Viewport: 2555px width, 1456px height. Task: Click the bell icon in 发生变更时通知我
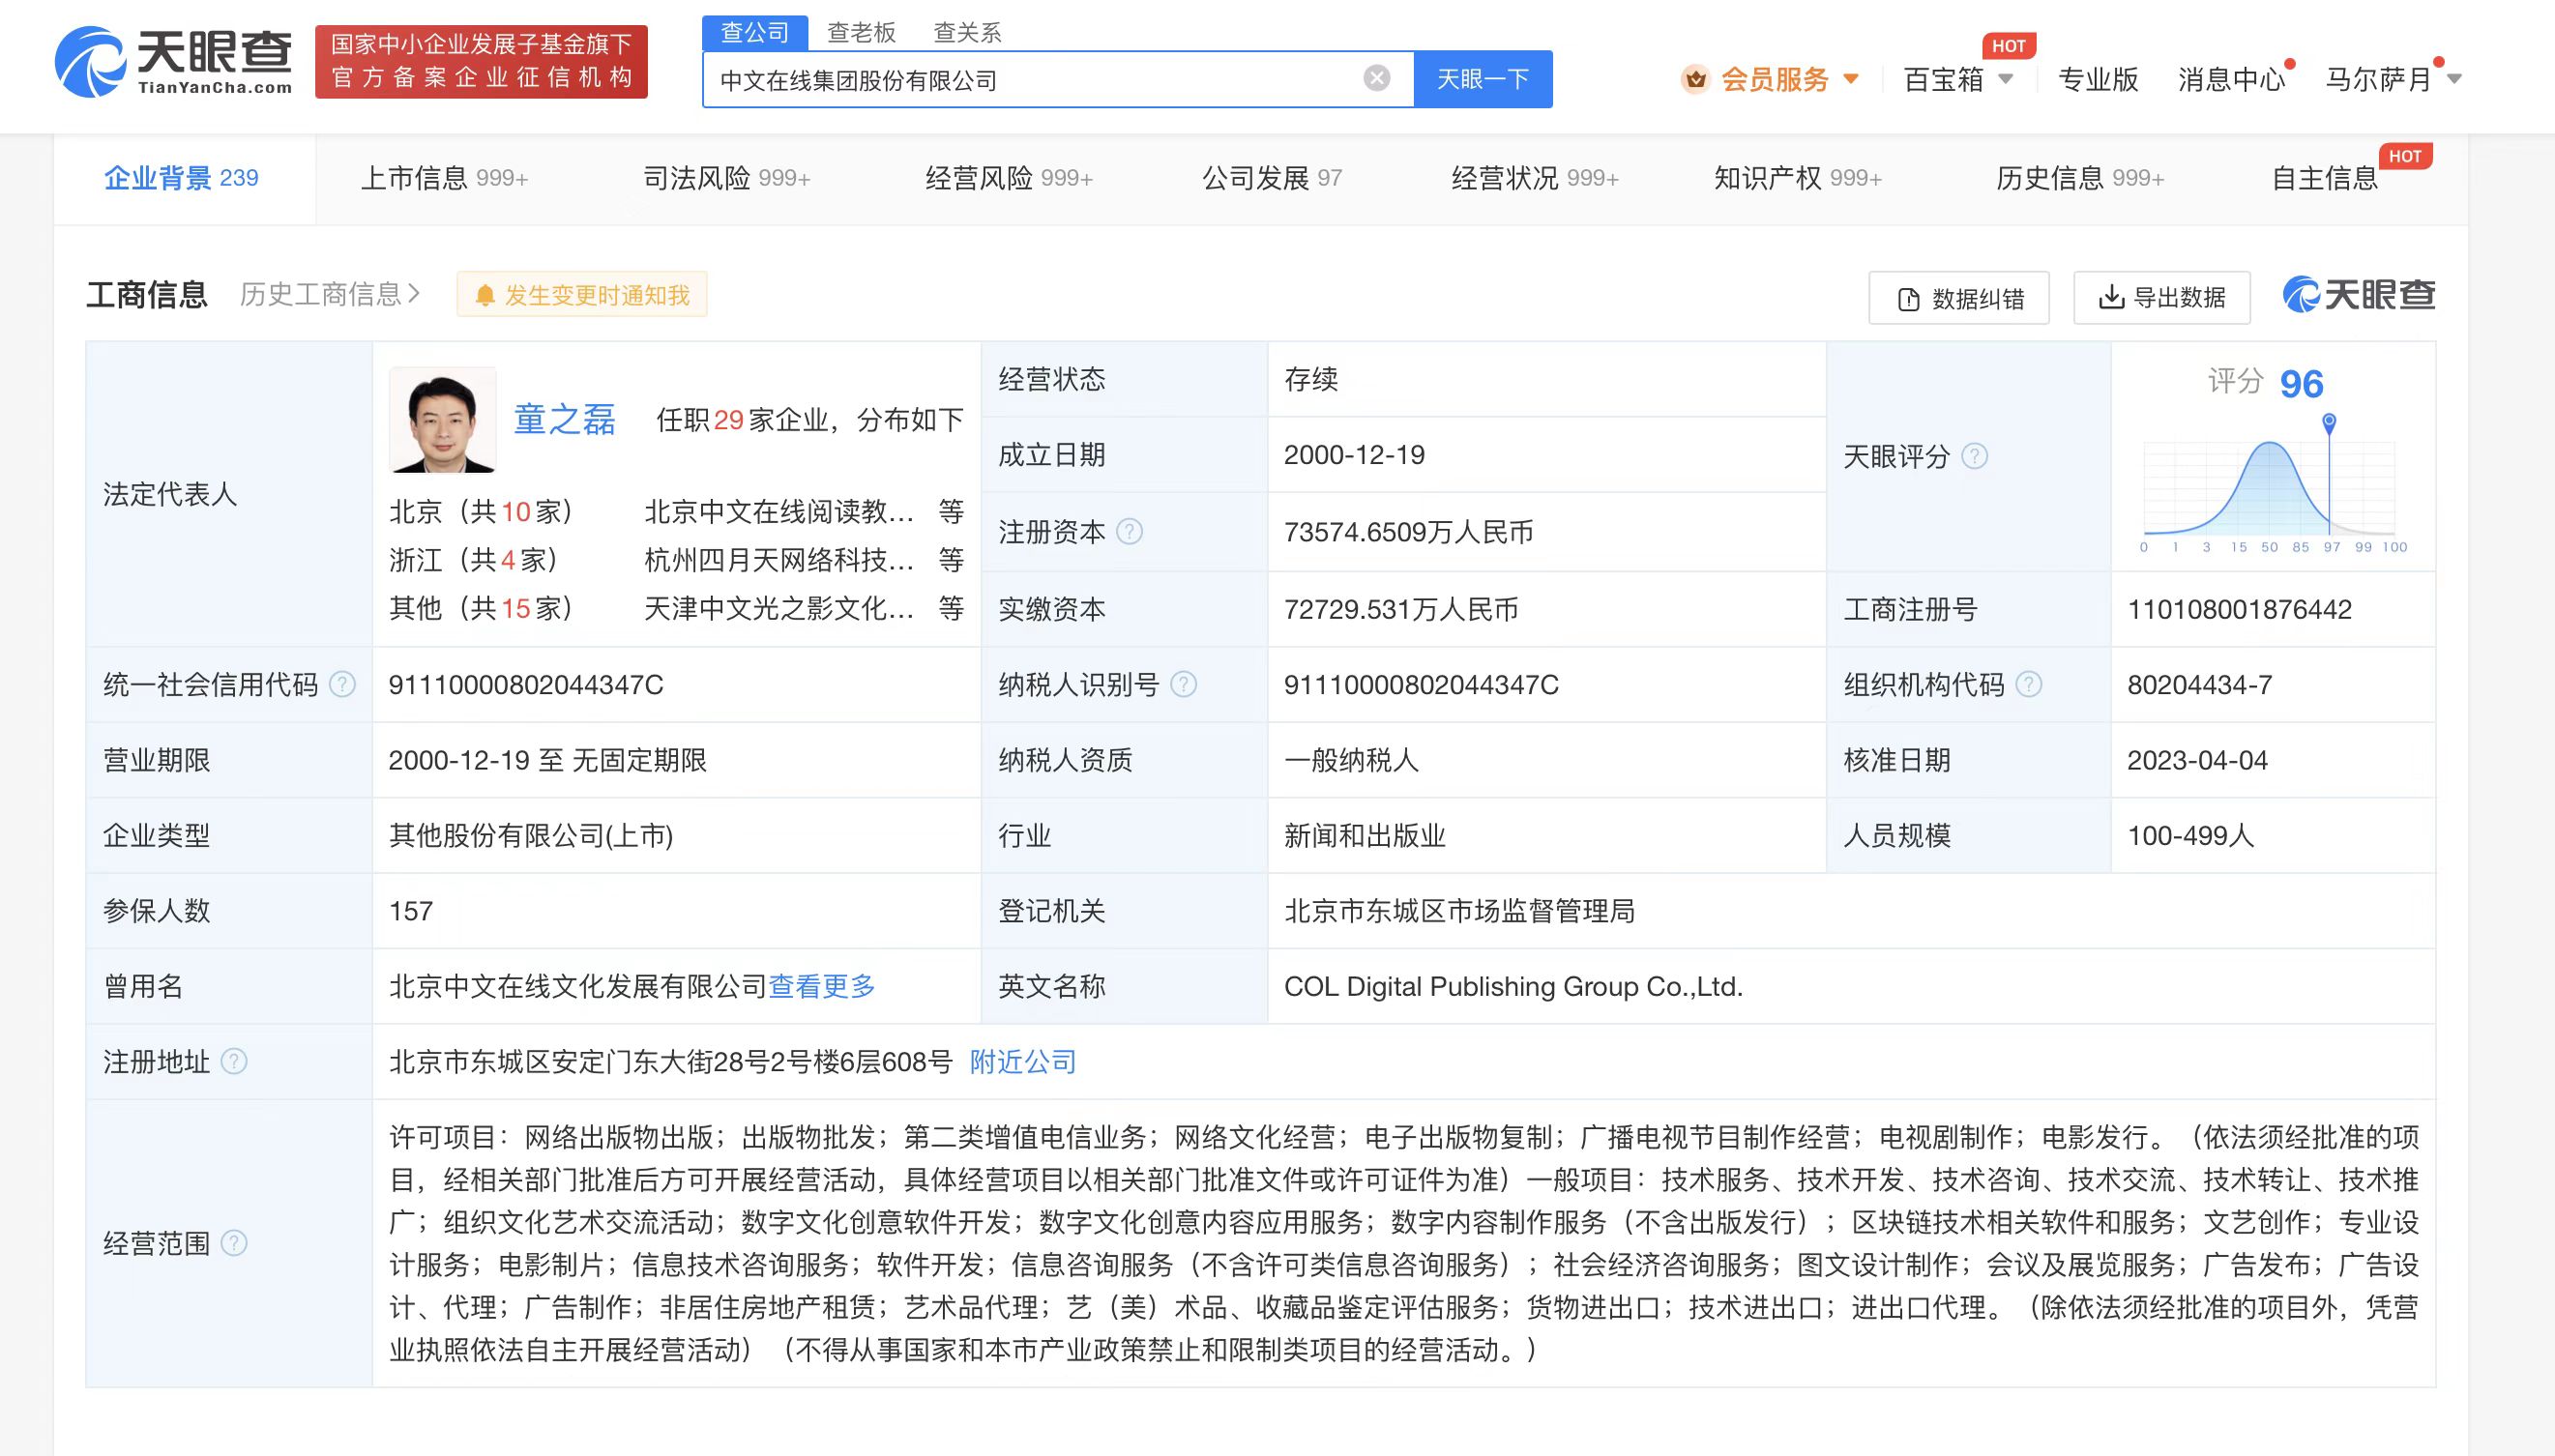tap(485, 295)
